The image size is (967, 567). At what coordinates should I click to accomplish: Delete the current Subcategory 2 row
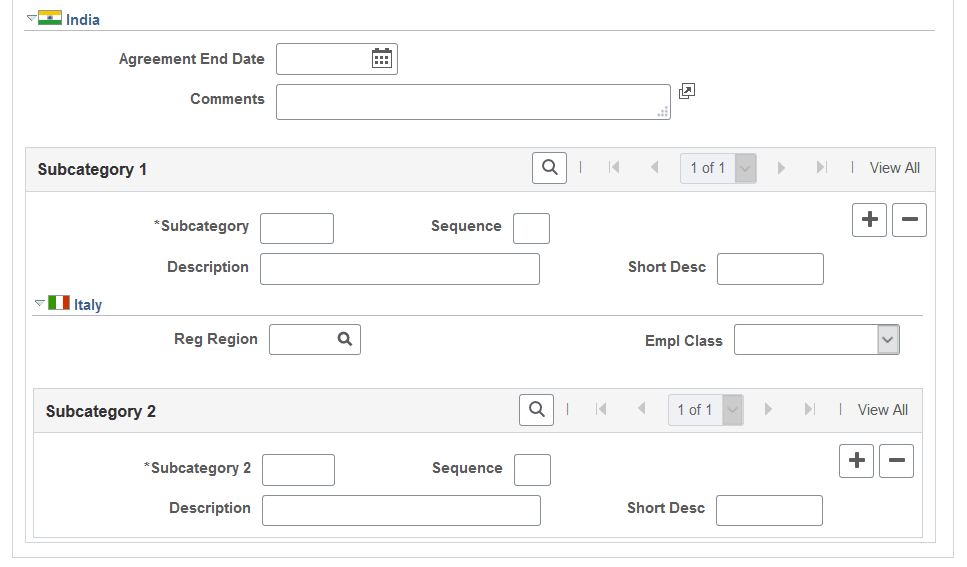(896, 461)
